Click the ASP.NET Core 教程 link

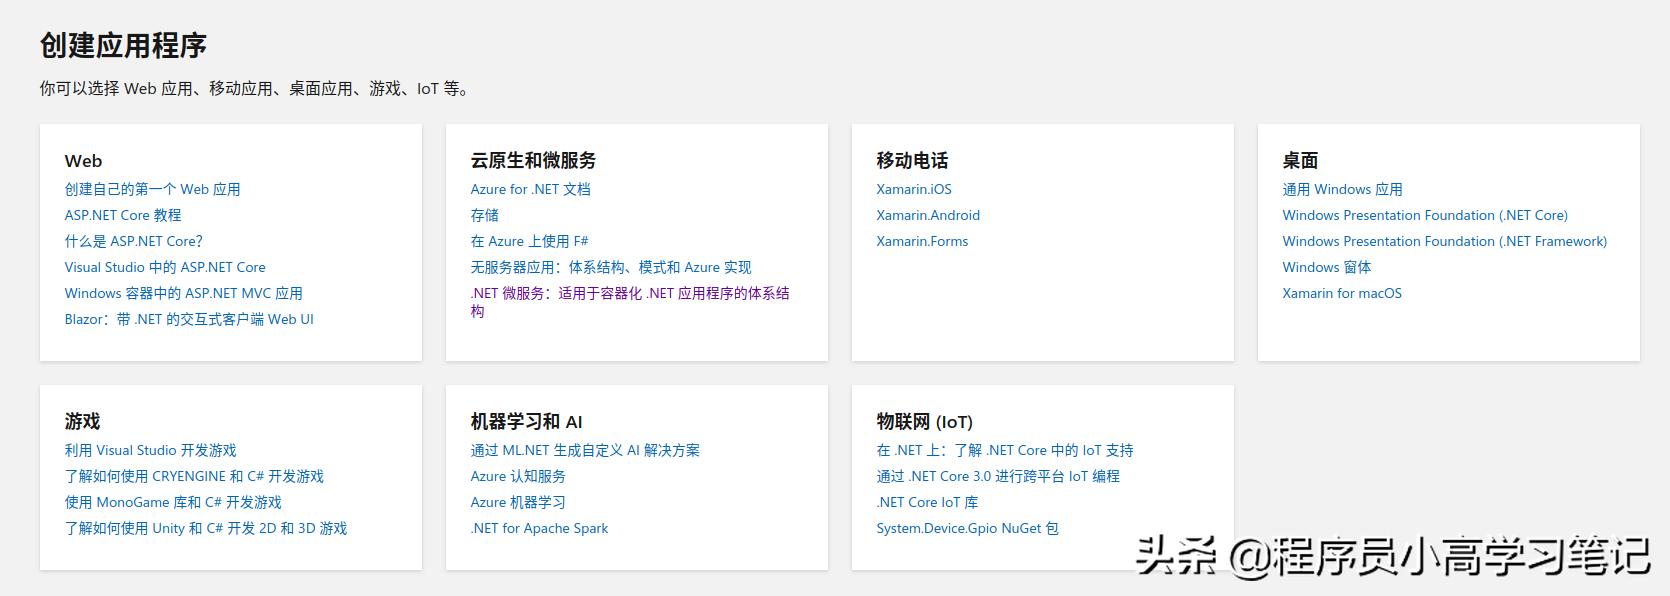123,215
